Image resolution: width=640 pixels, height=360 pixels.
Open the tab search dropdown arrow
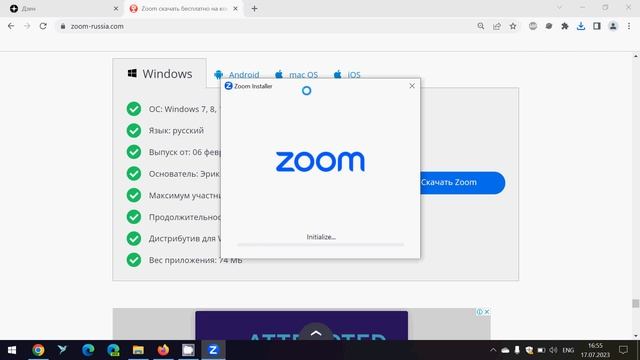point(559,7)
